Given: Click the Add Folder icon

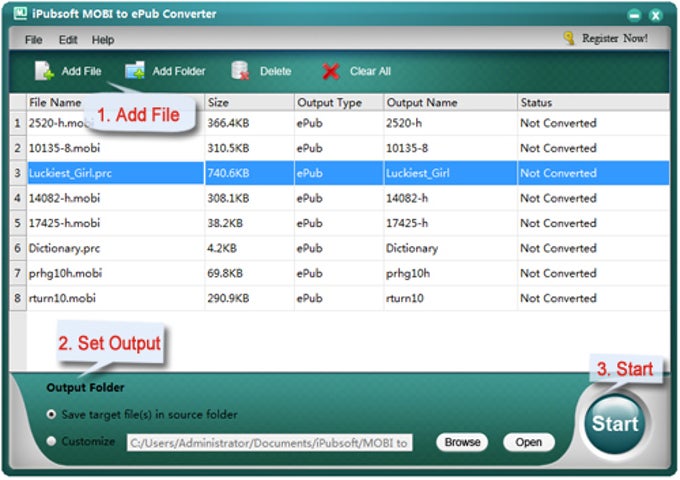Looking at the screenshot, I should 135,71.
